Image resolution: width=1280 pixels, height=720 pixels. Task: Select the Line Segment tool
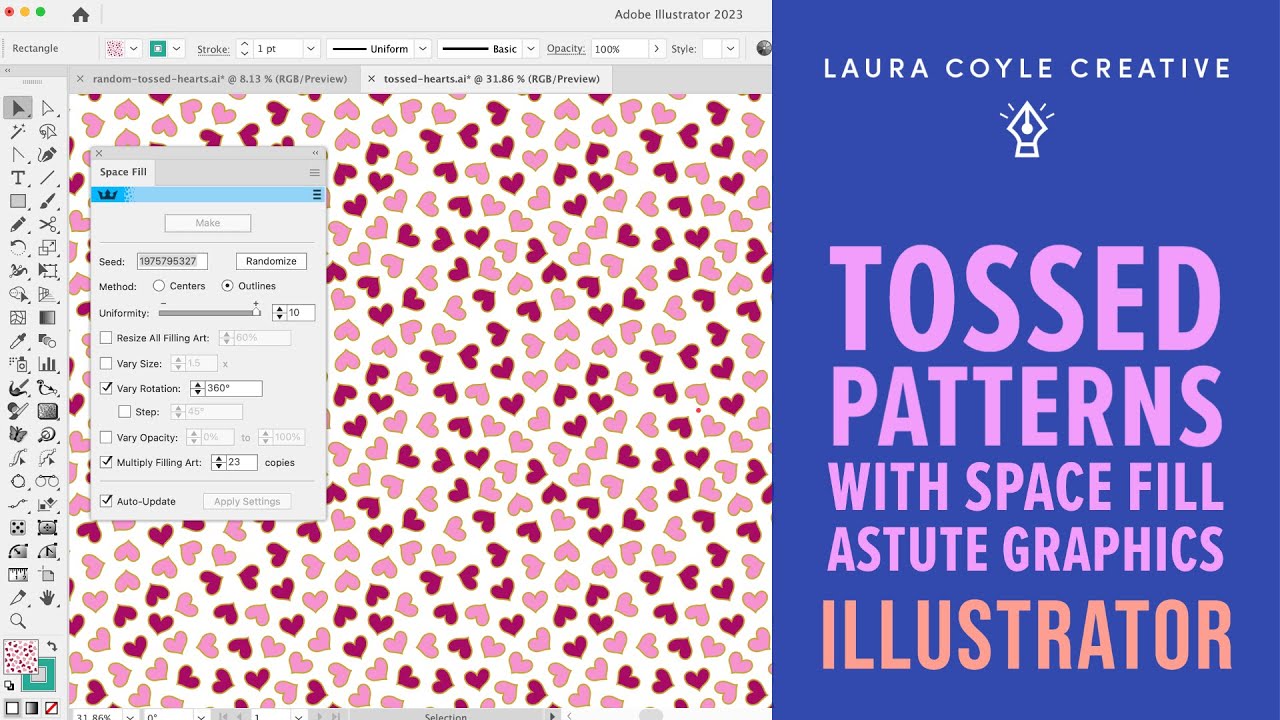point(47,178)
